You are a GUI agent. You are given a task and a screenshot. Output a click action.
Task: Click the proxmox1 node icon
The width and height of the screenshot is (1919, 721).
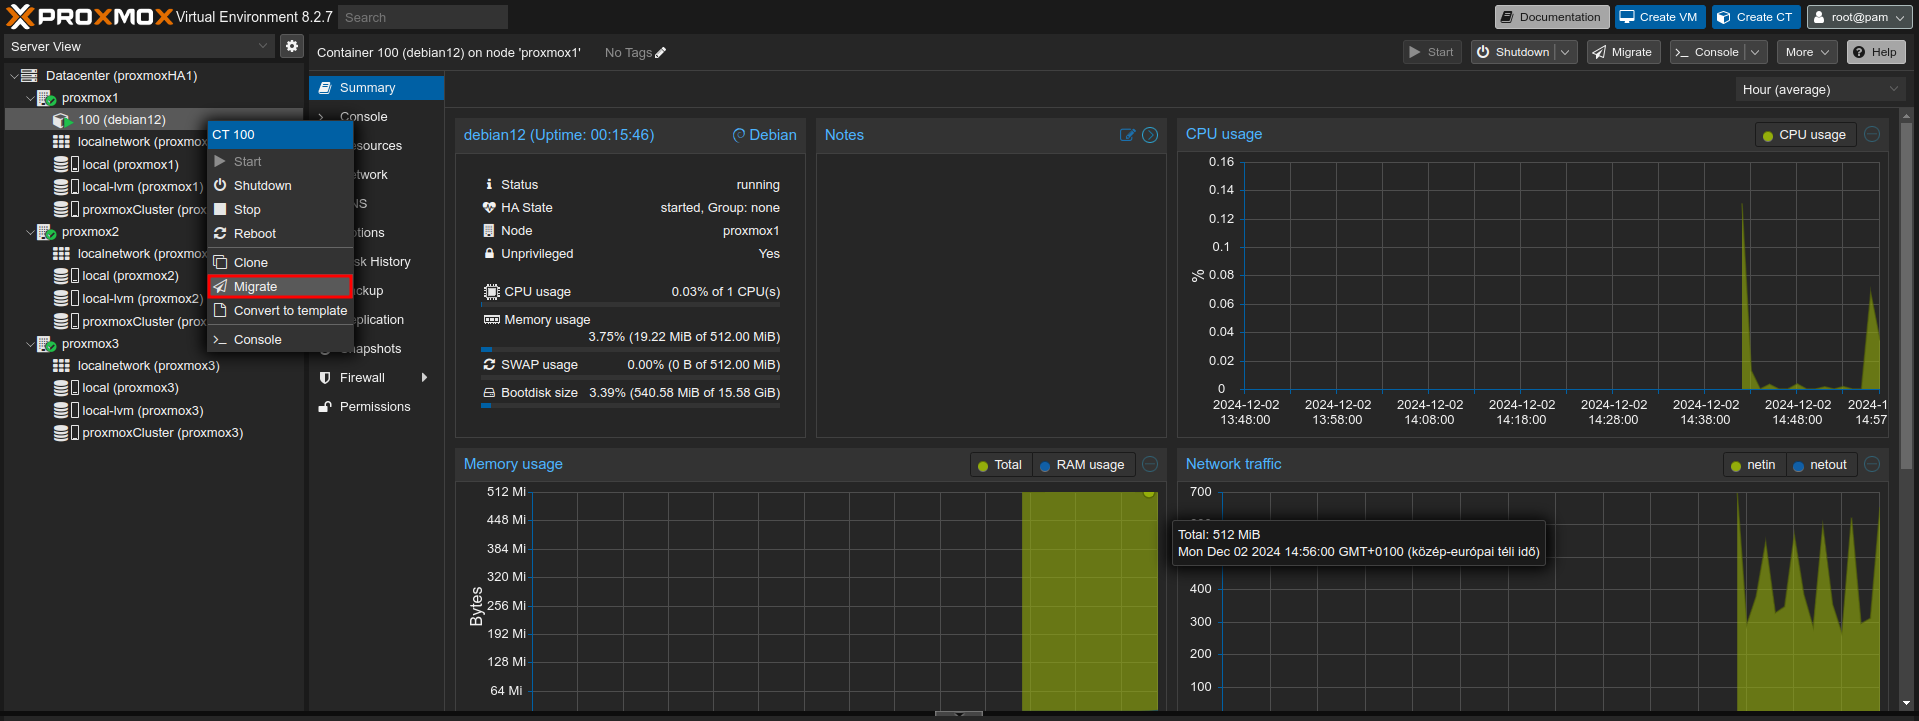coord(47,98)
